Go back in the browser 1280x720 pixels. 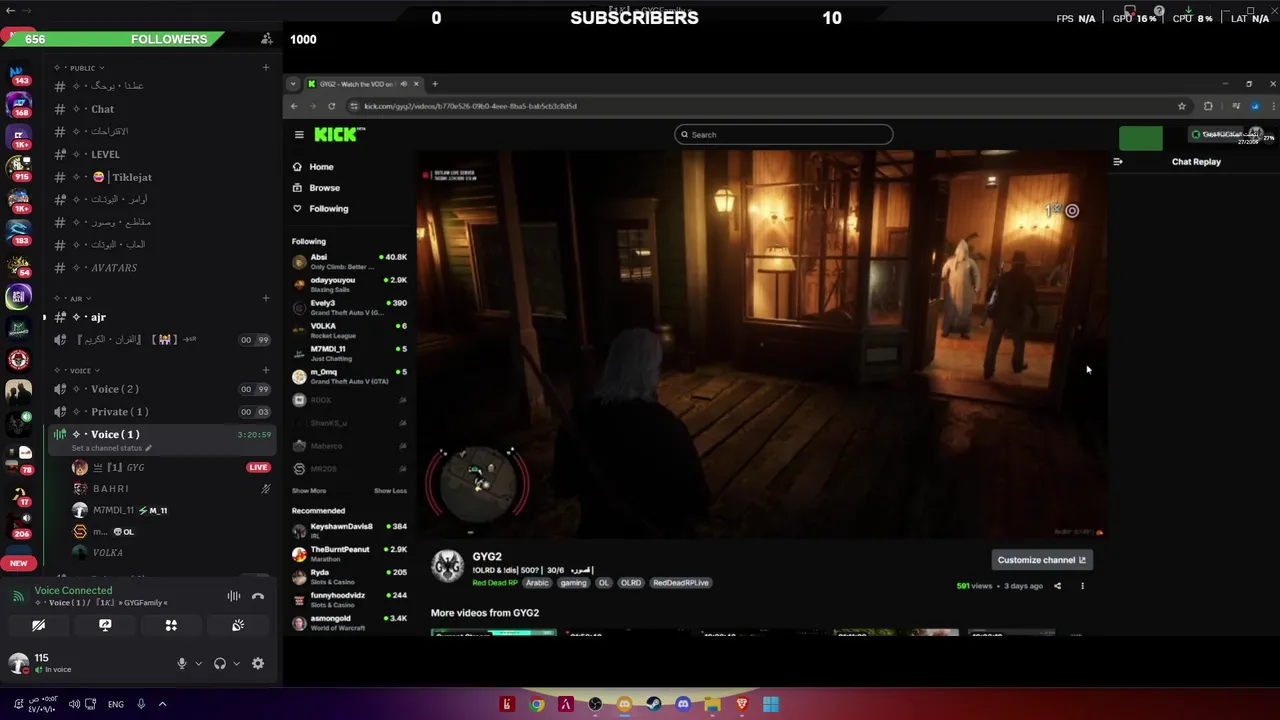pyautogui.click(x=294, y=106)
